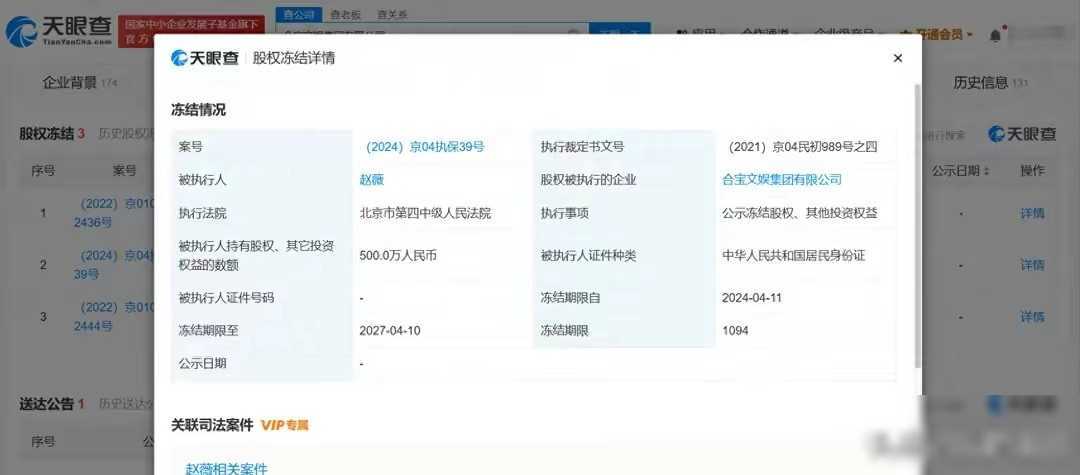Click the value 中华人民共和国居民身份证
This screenshot has height=475, width=1080.
793,256
